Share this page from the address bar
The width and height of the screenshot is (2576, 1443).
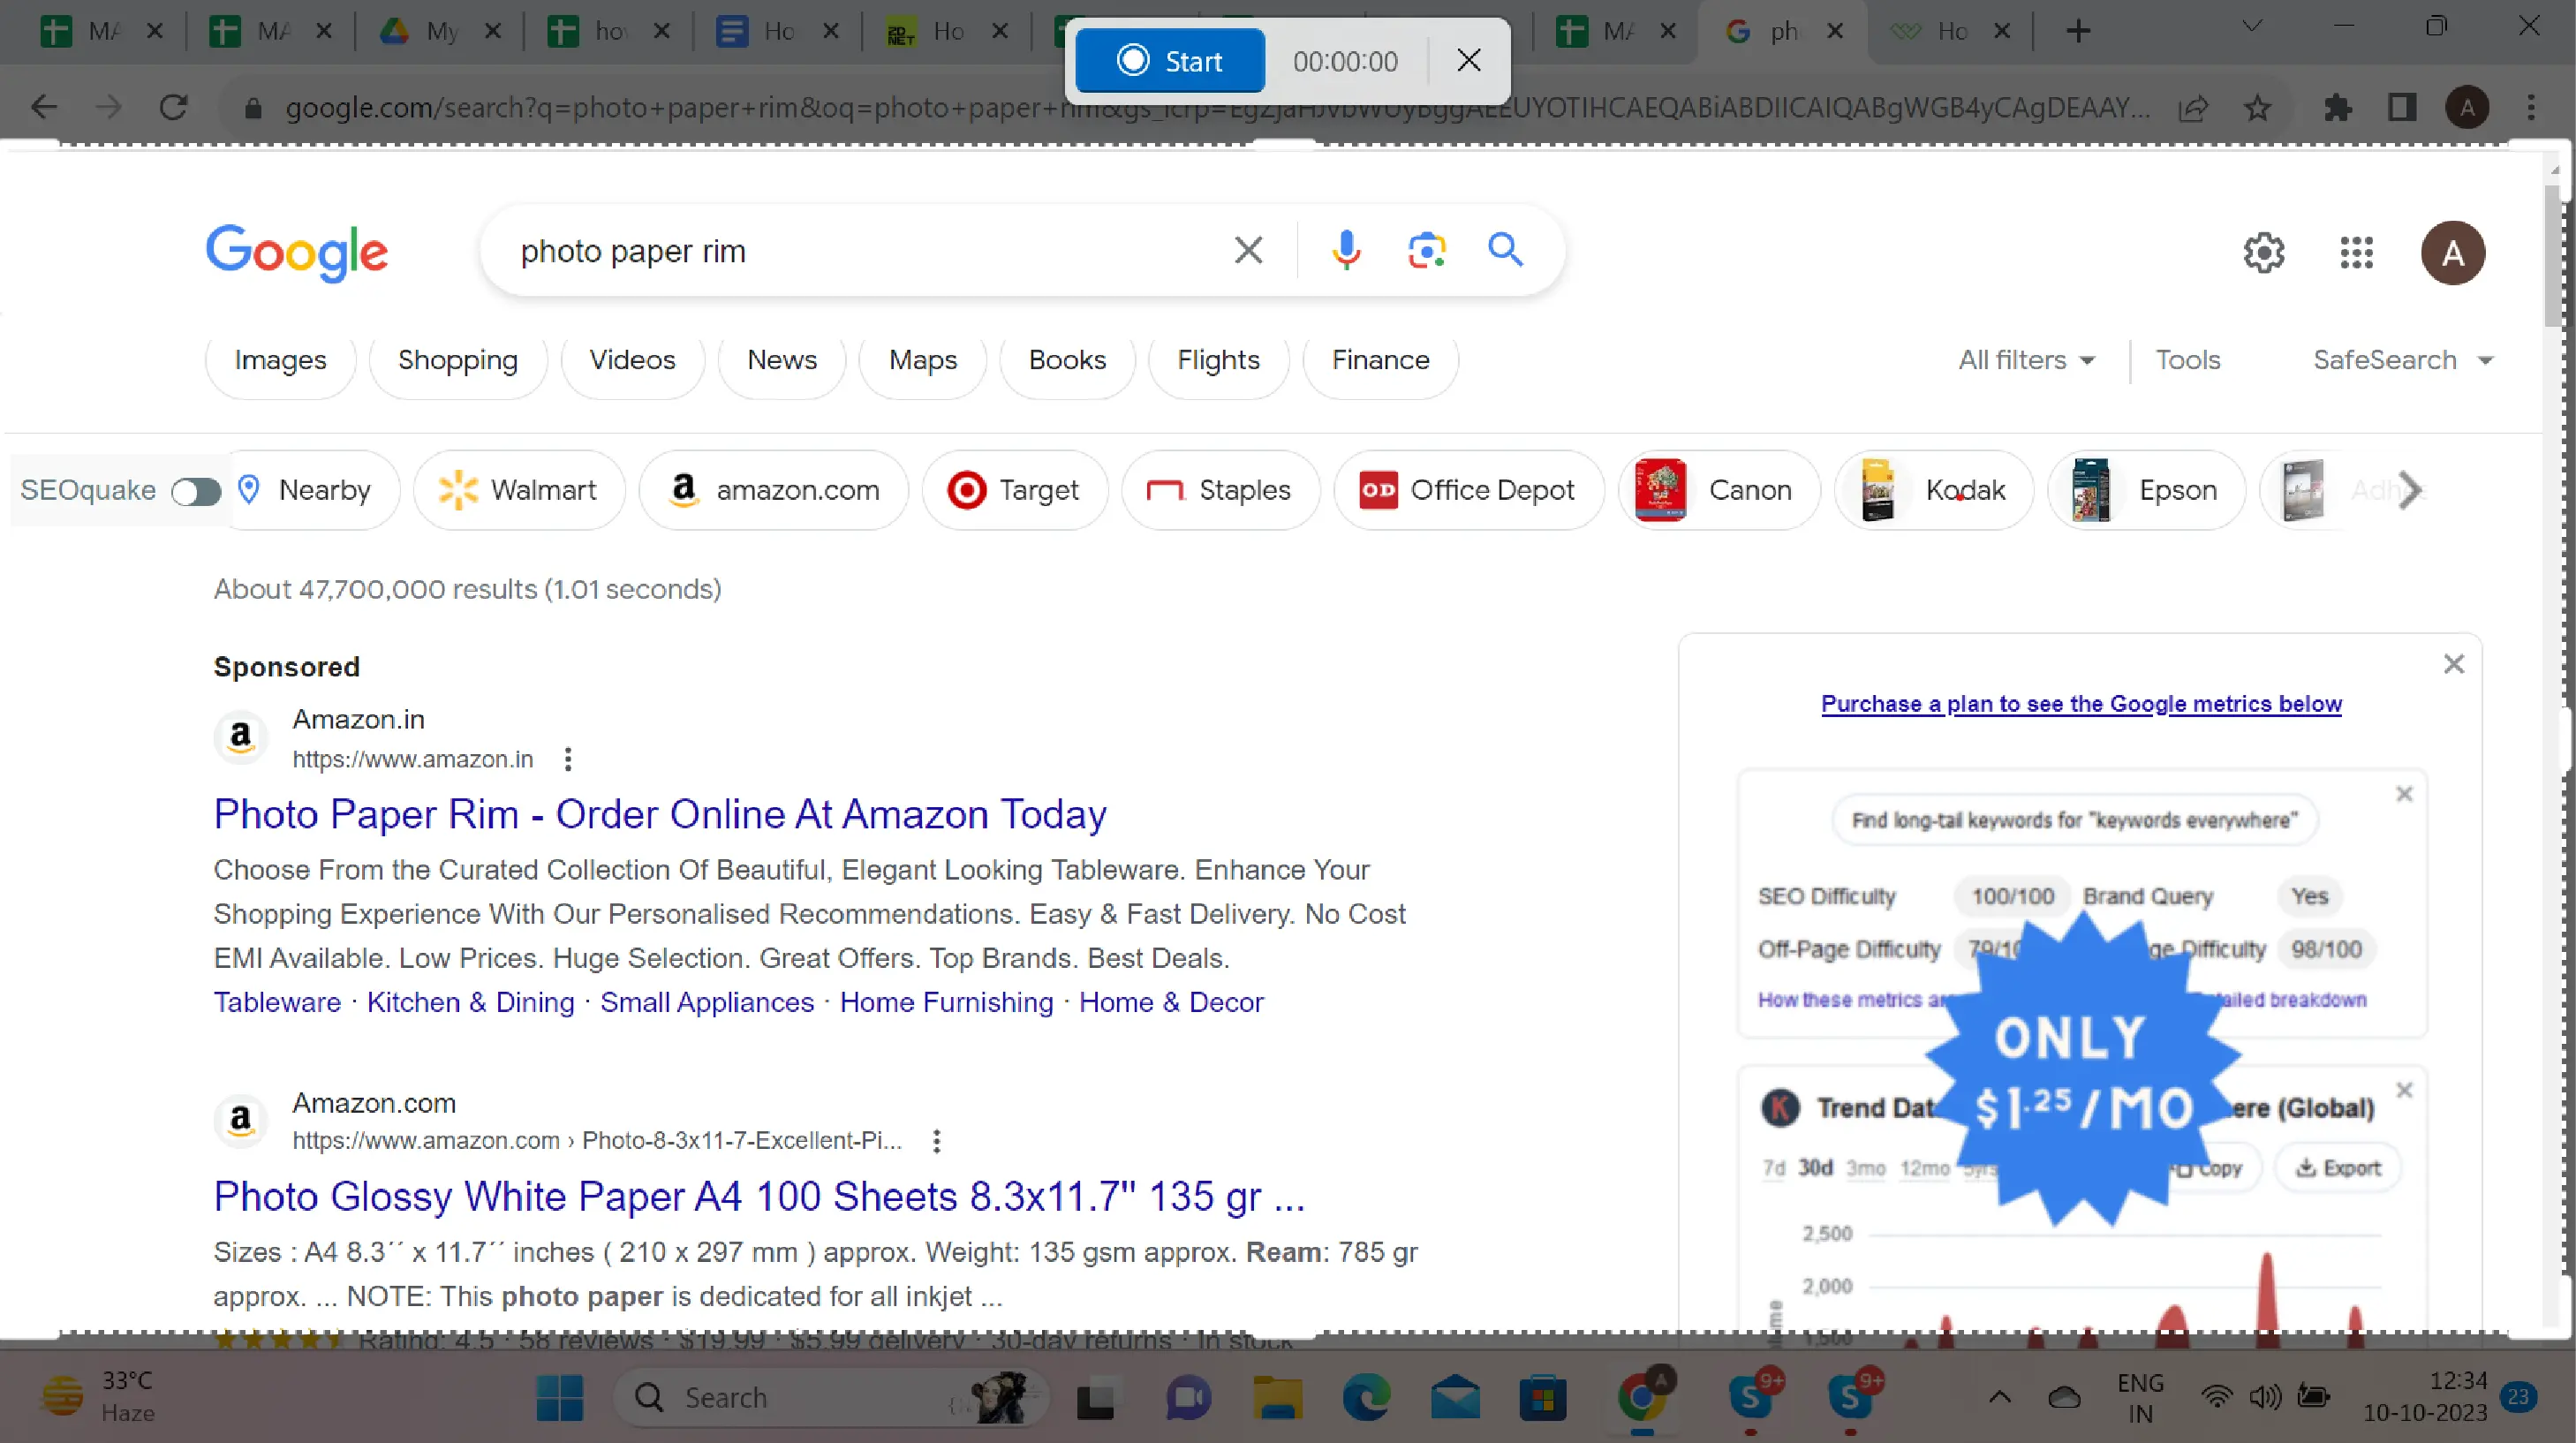2193,107
